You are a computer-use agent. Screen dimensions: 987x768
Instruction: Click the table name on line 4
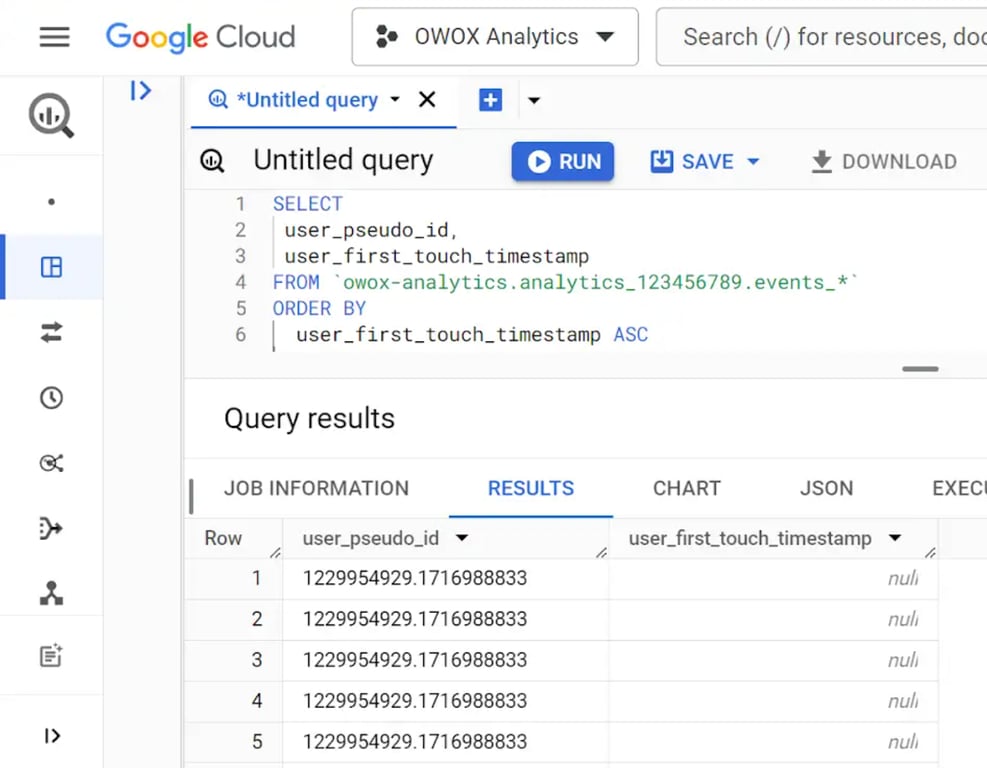point(594,282)
